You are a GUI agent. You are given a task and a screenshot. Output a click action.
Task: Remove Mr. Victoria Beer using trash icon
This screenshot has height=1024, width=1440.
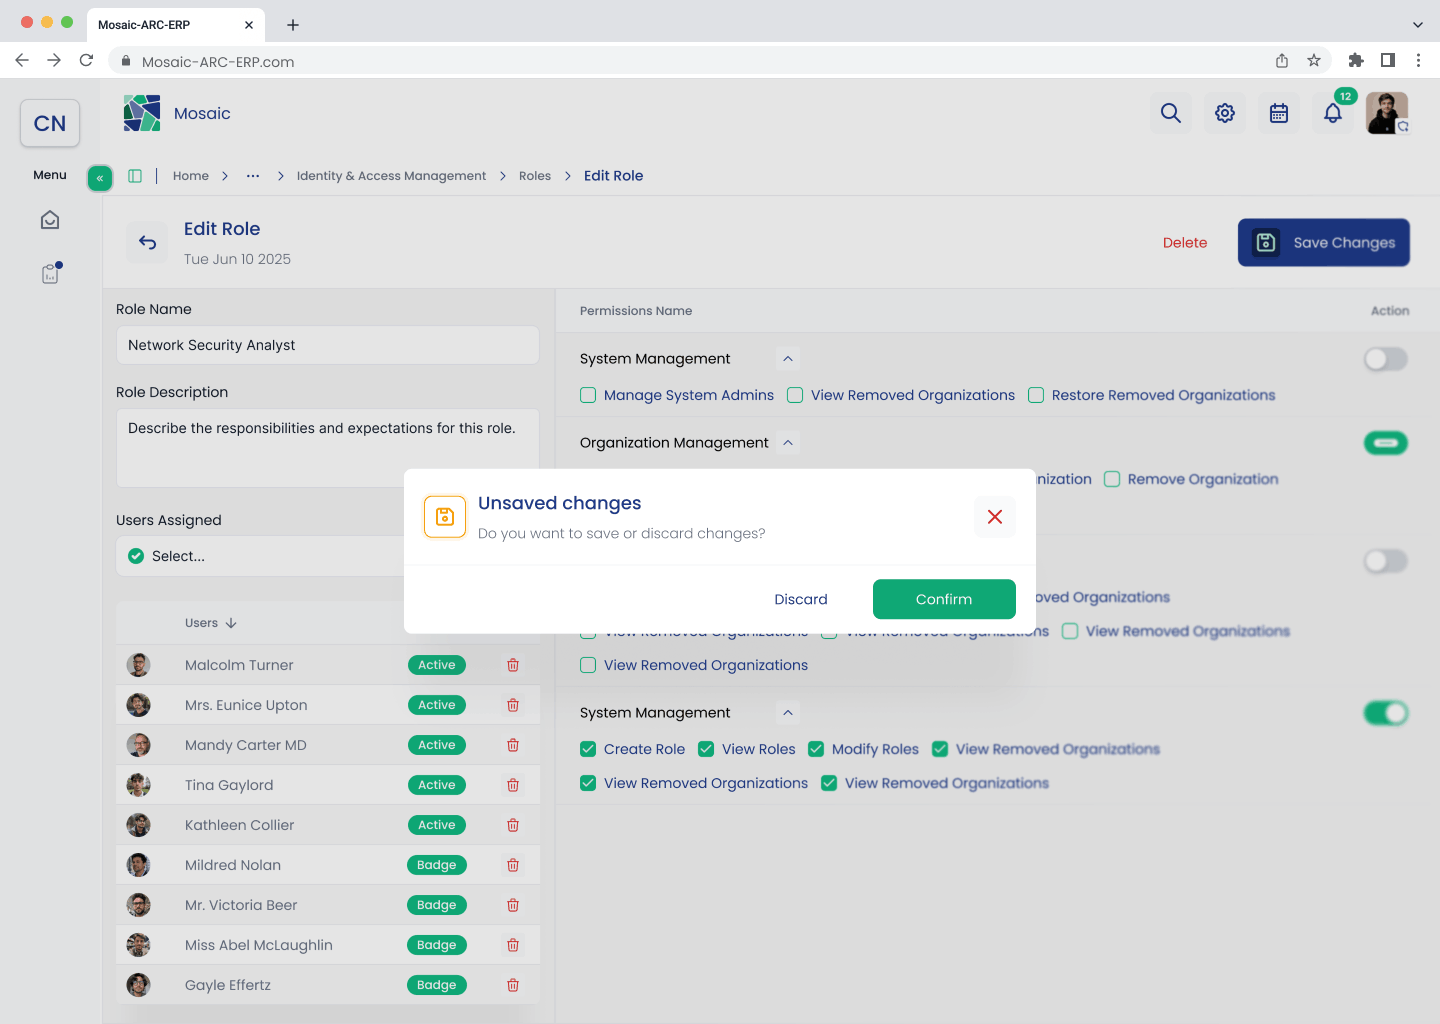tap(513, 905)
